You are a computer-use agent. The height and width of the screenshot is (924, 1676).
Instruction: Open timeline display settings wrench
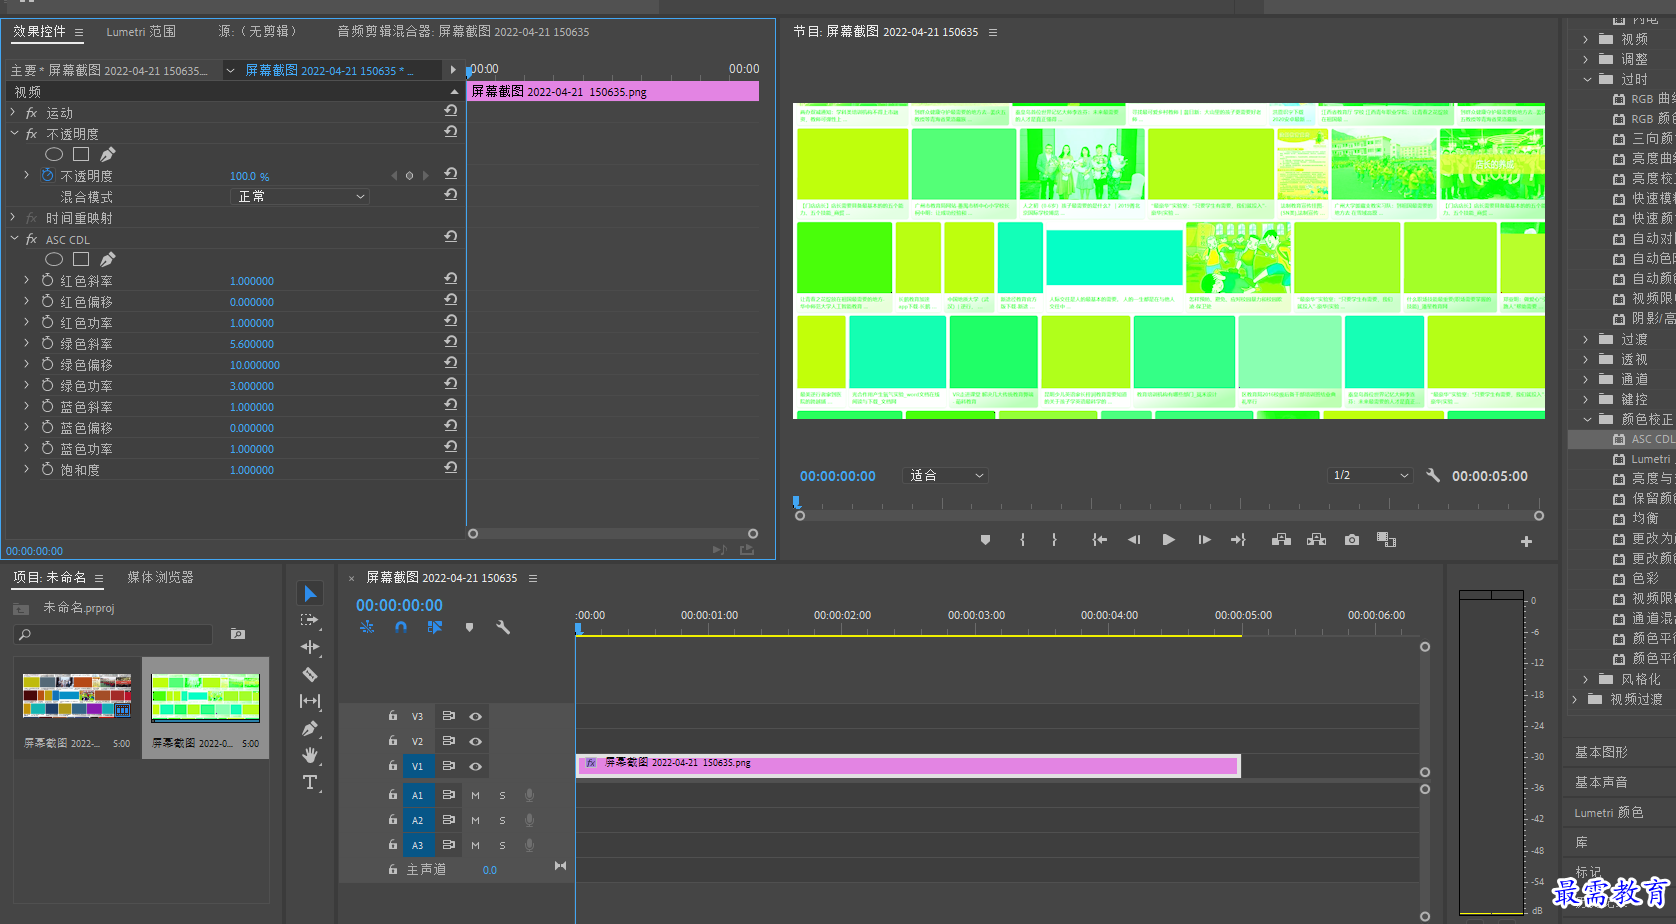(503, 627)
